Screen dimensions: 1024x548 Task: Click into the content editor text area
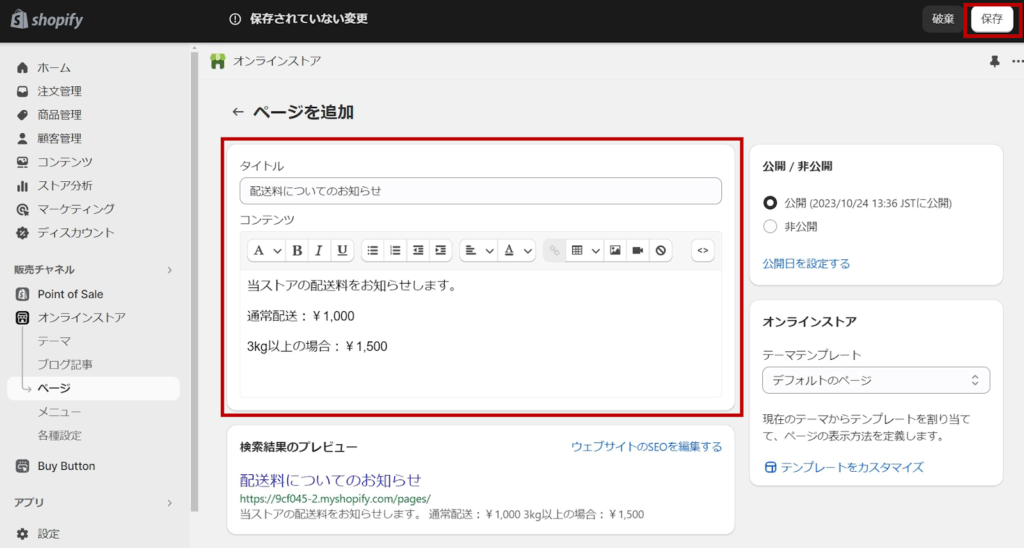pyautogui.click(x=481, y=332)
